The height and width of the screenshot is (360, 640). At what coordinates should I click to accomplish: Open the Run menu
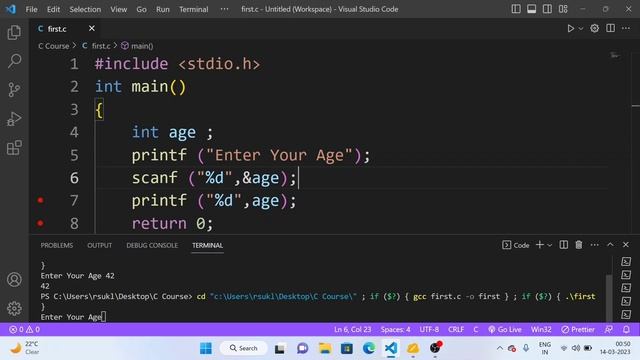tap(162, 9)
